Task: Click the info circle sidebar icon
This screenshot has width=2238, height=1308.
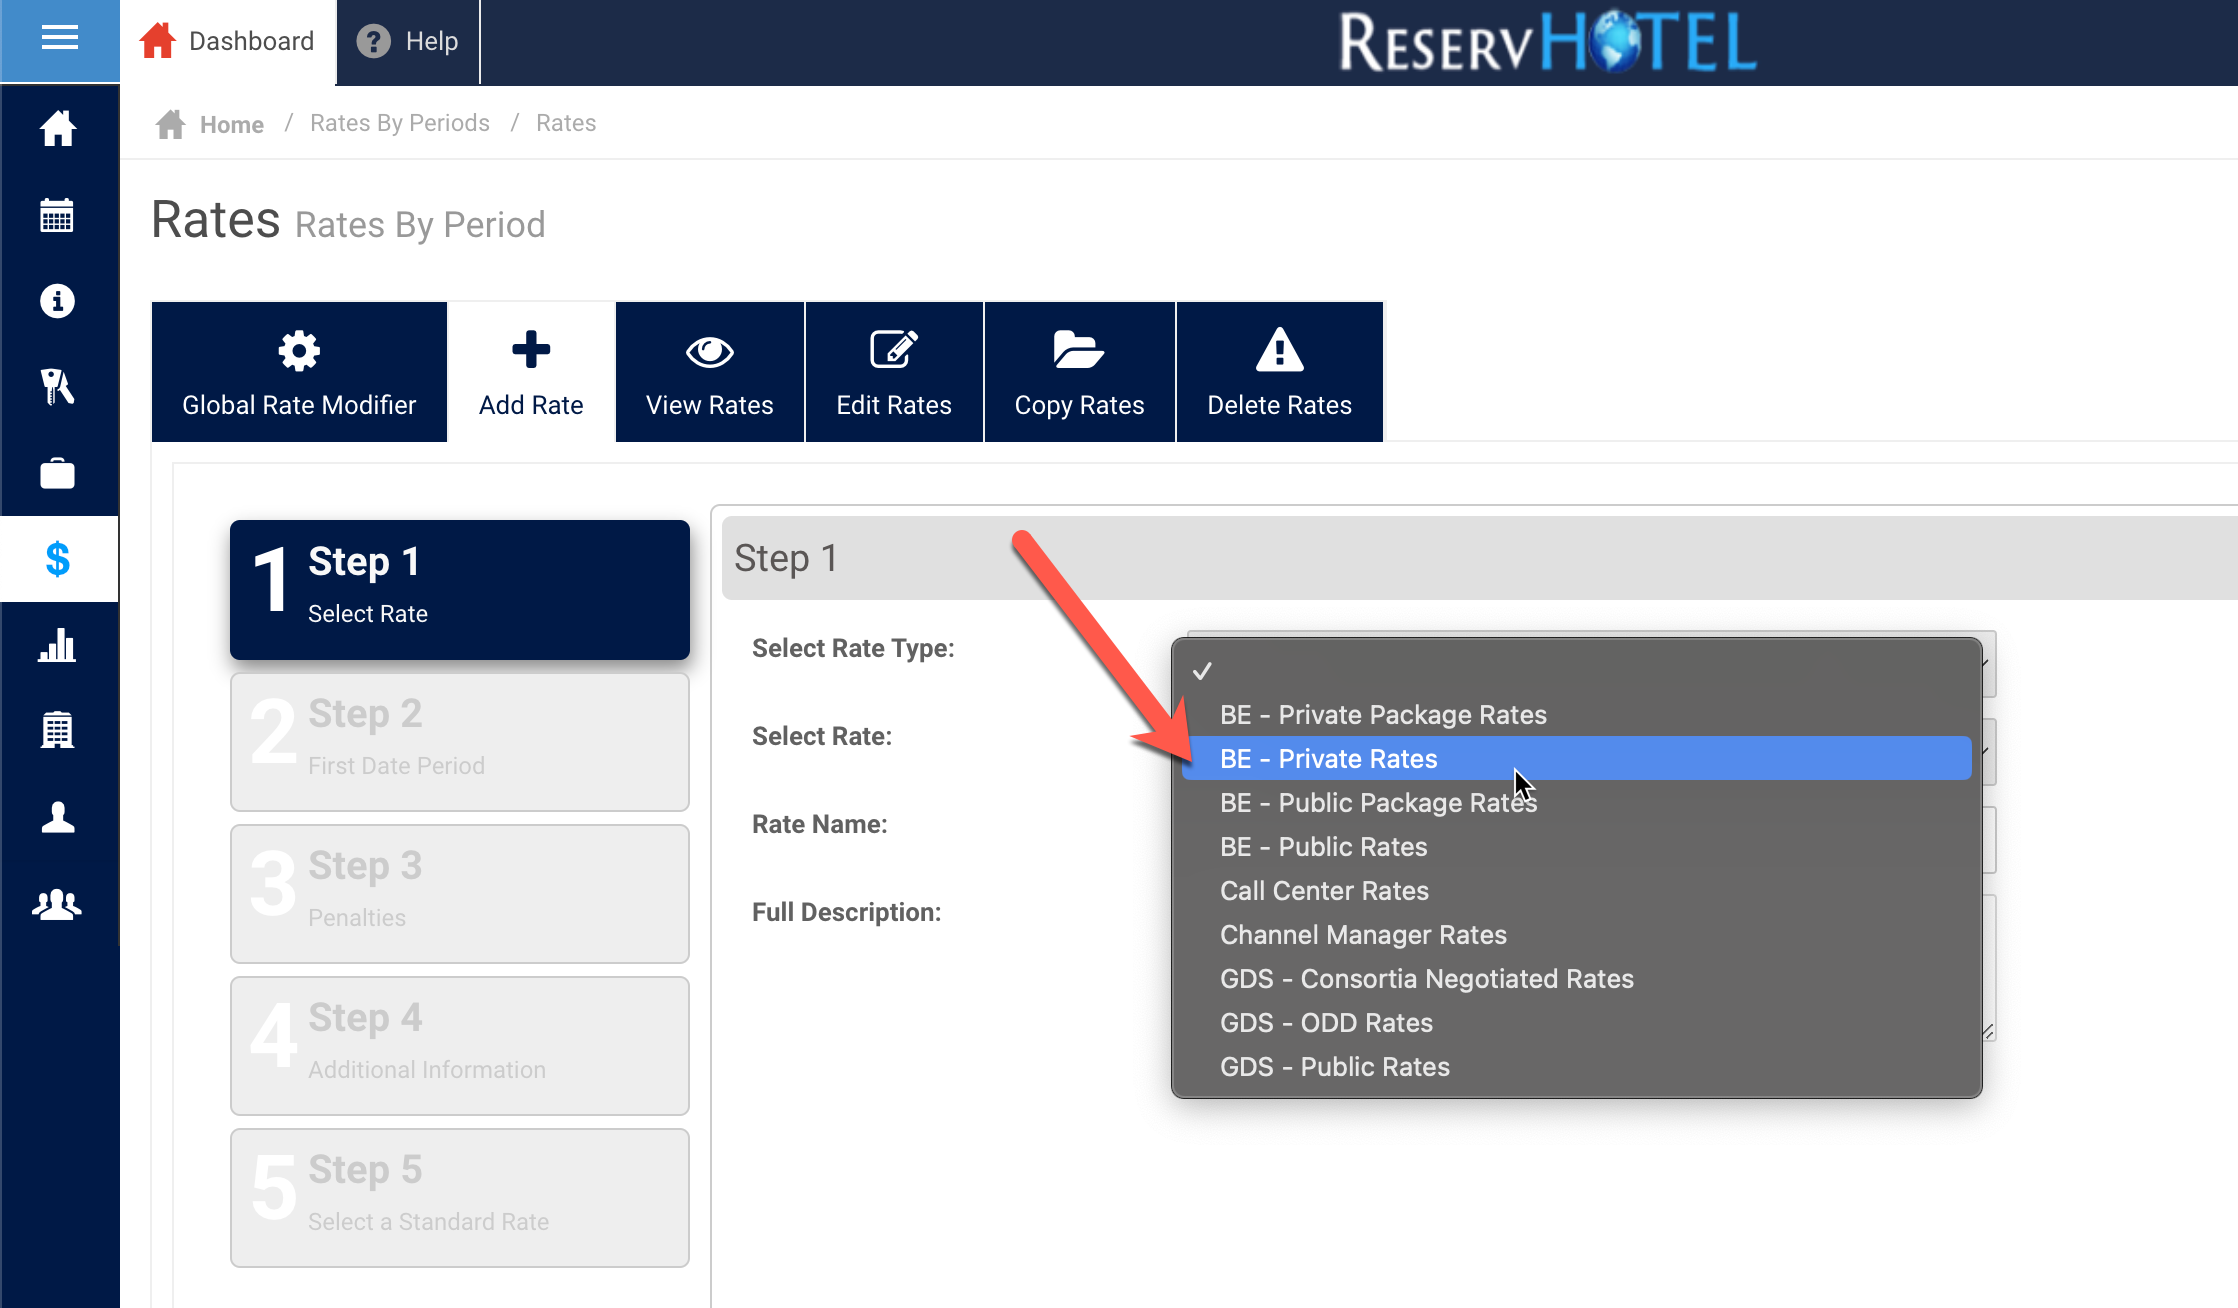Action: (x=57, y=301)
